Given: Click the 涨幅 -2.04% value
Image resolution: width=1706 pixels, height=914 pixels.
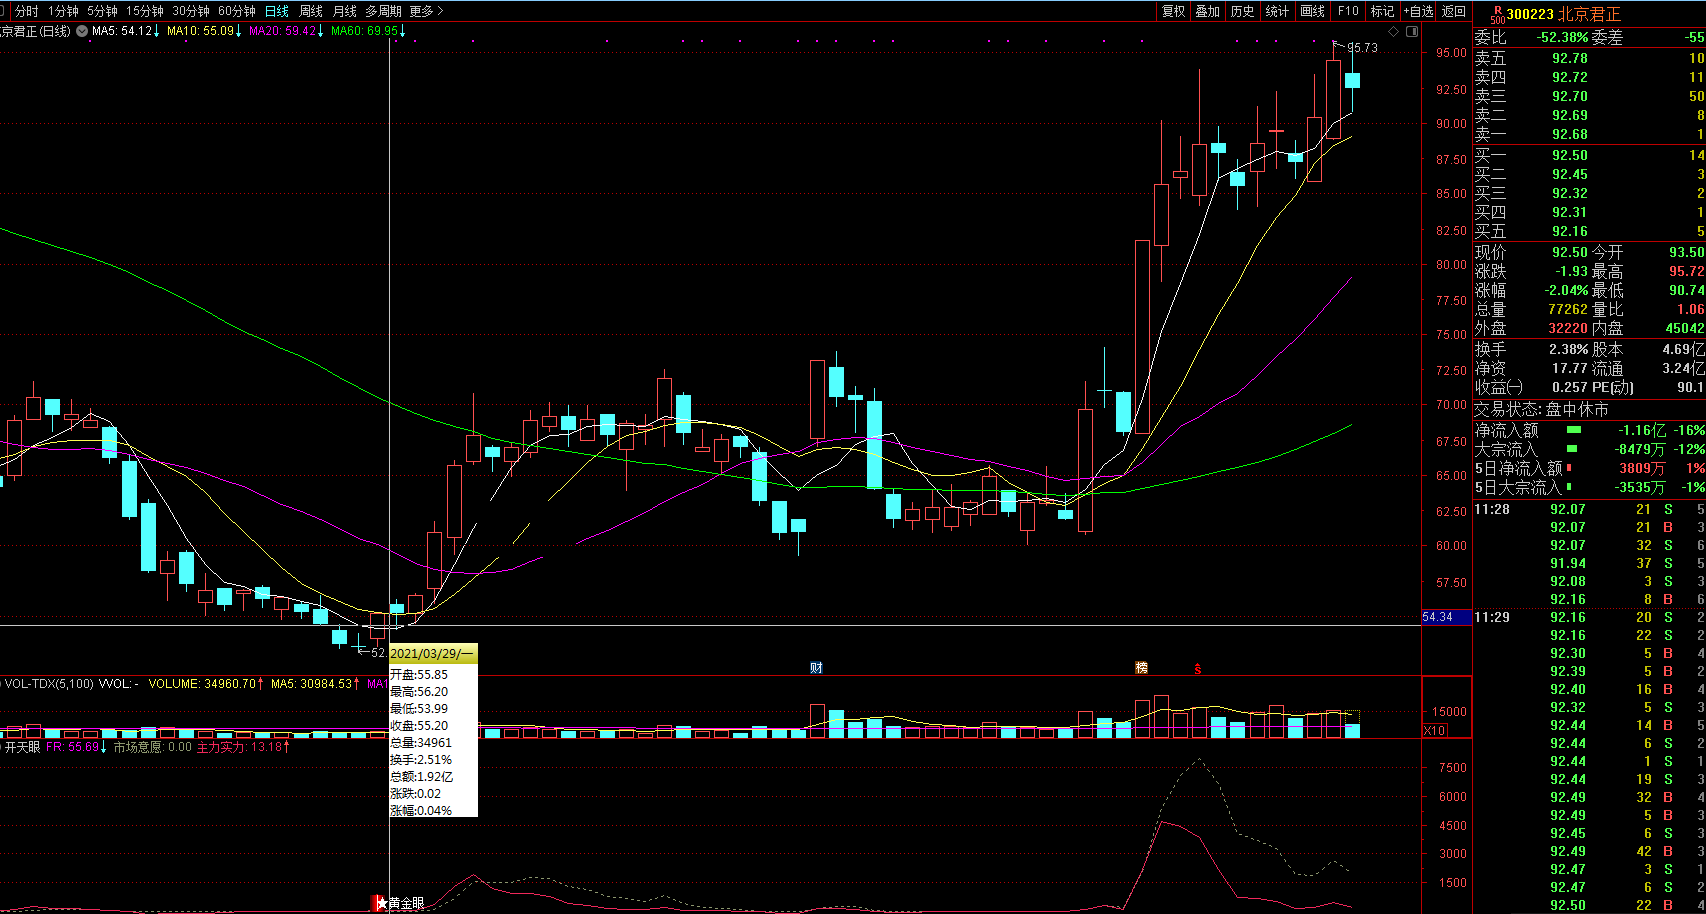Looking at the screenshot, I should (1564, 290).
